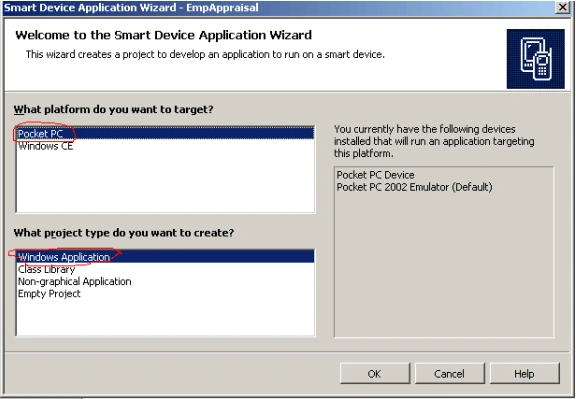This screenshot has width=576, height=399.
Task: Choose Windows Application project type
Action: (x=165, y=257)
